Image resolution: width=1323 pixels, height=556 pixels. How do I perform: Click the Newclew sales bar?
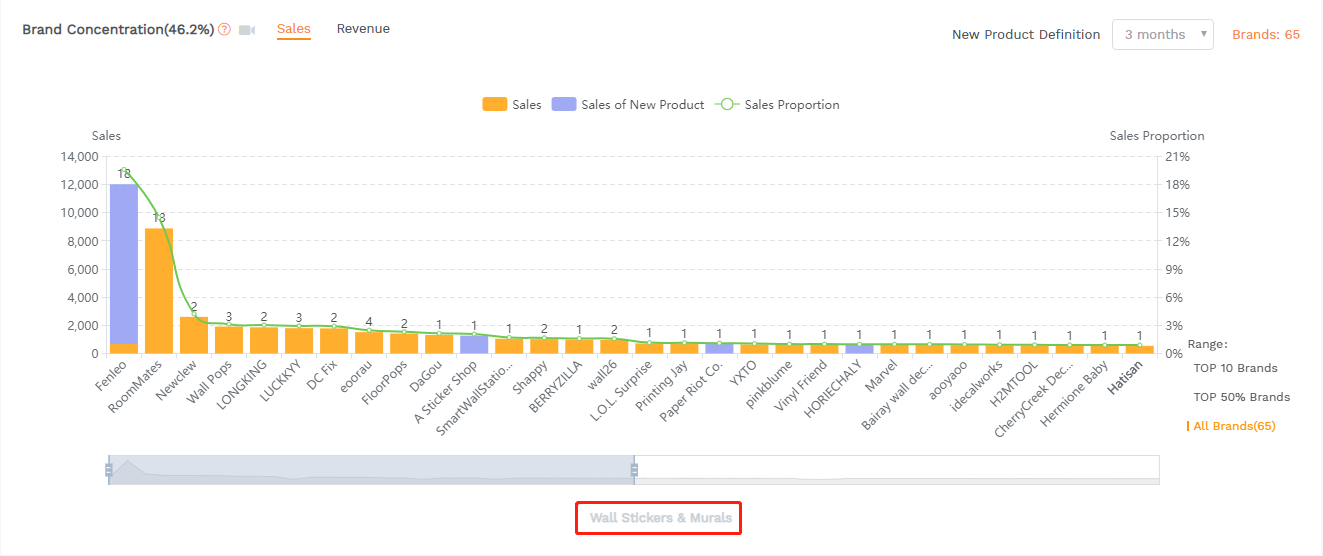(x=194, y=335)
